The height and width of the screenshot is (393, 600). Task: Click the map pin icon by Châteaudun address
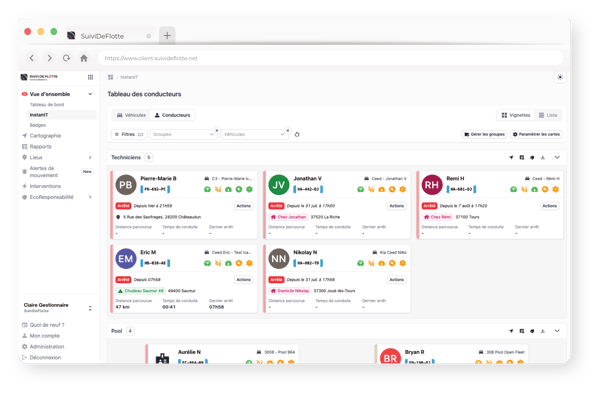(x=118, y=217)
